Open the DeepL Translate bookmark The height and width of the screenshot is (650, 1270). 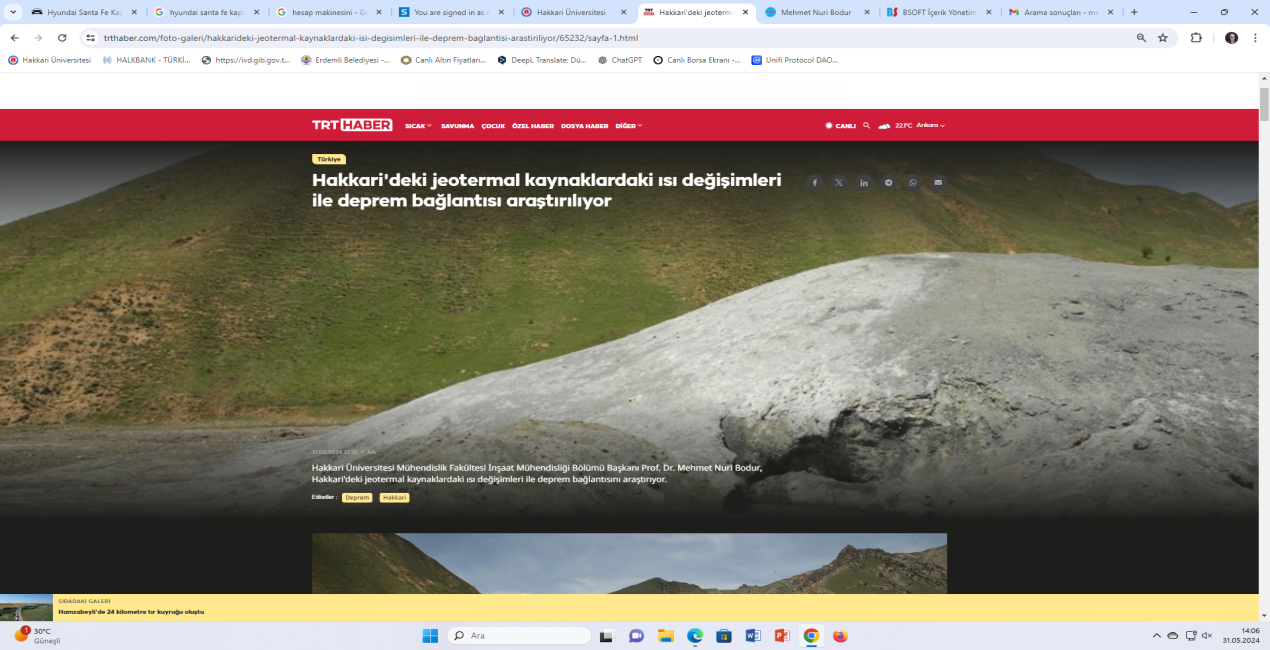(542, 60)
